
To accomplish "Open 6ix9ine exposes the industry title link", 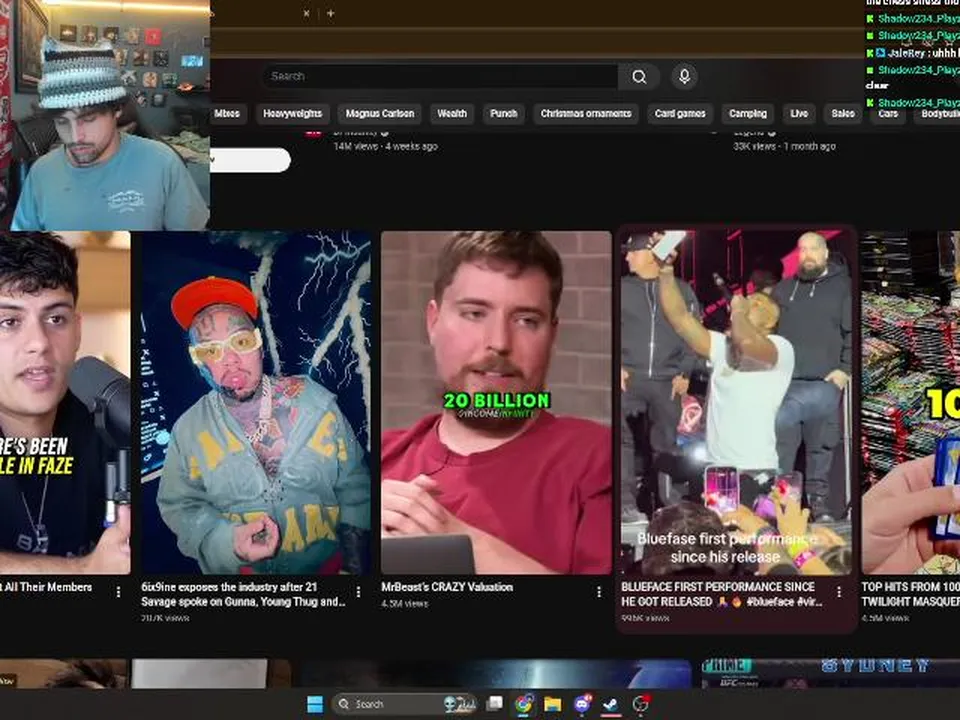I will point(243,594).
